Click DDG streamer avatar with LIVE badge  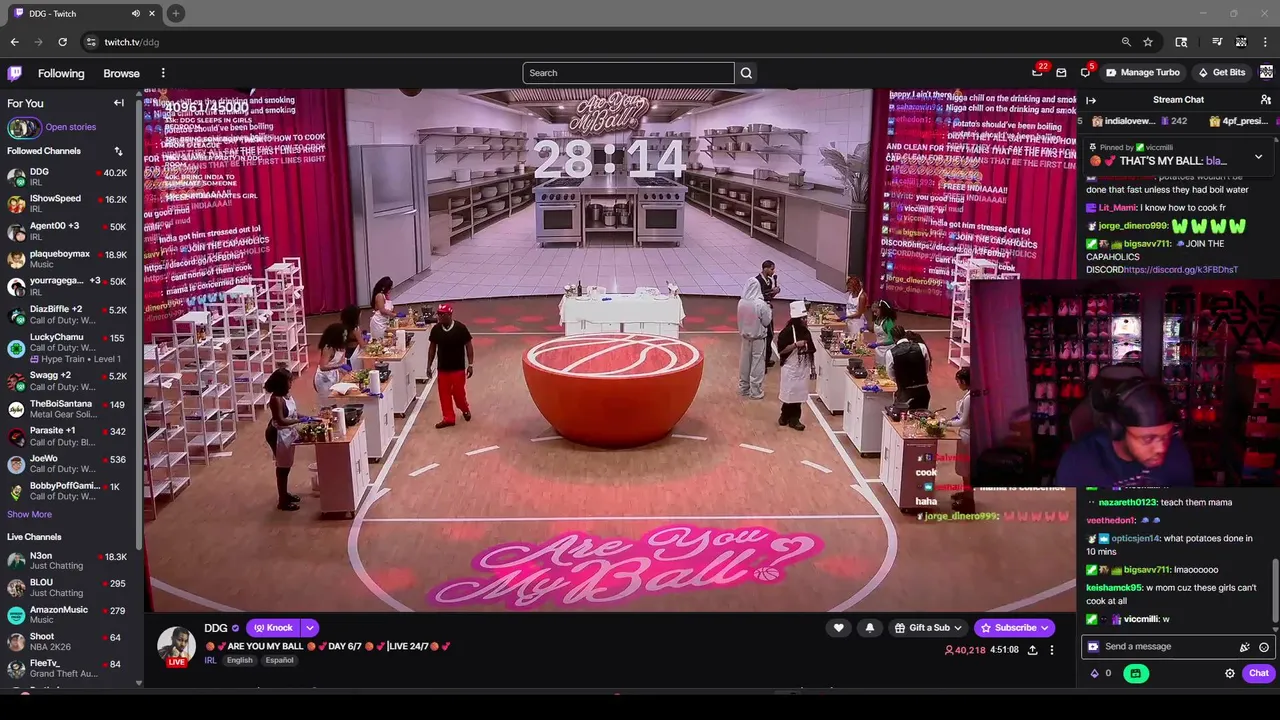coord(177,646)
